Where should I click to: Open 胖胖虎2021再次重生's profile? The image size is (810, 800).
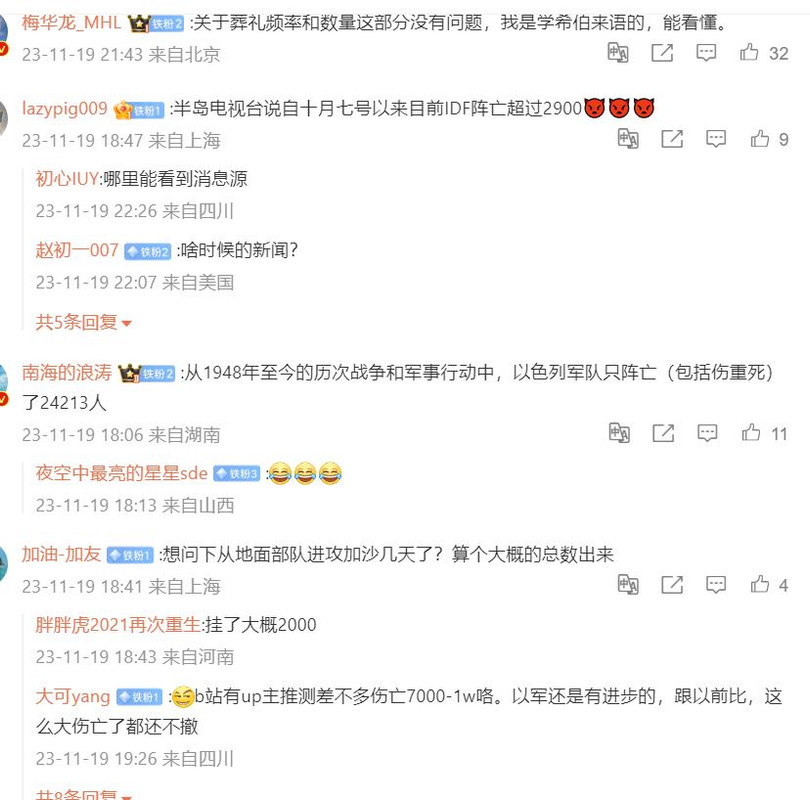point(118,625)
